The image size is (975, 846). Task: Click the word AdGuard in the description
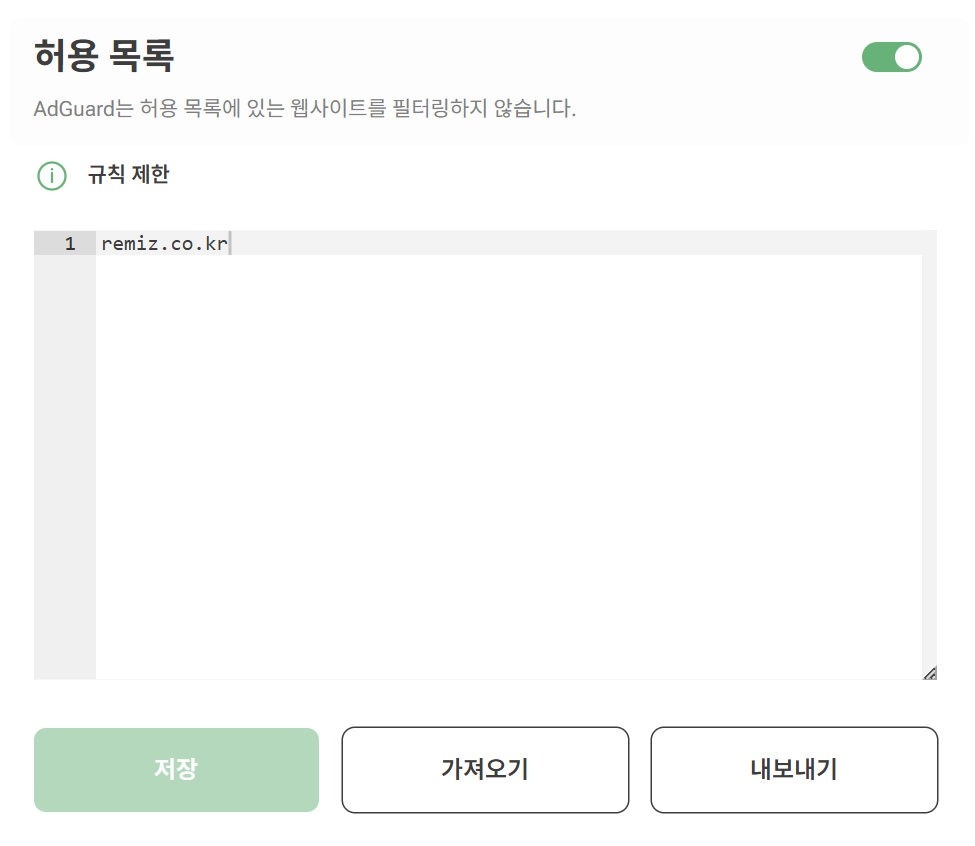[74, 109]
